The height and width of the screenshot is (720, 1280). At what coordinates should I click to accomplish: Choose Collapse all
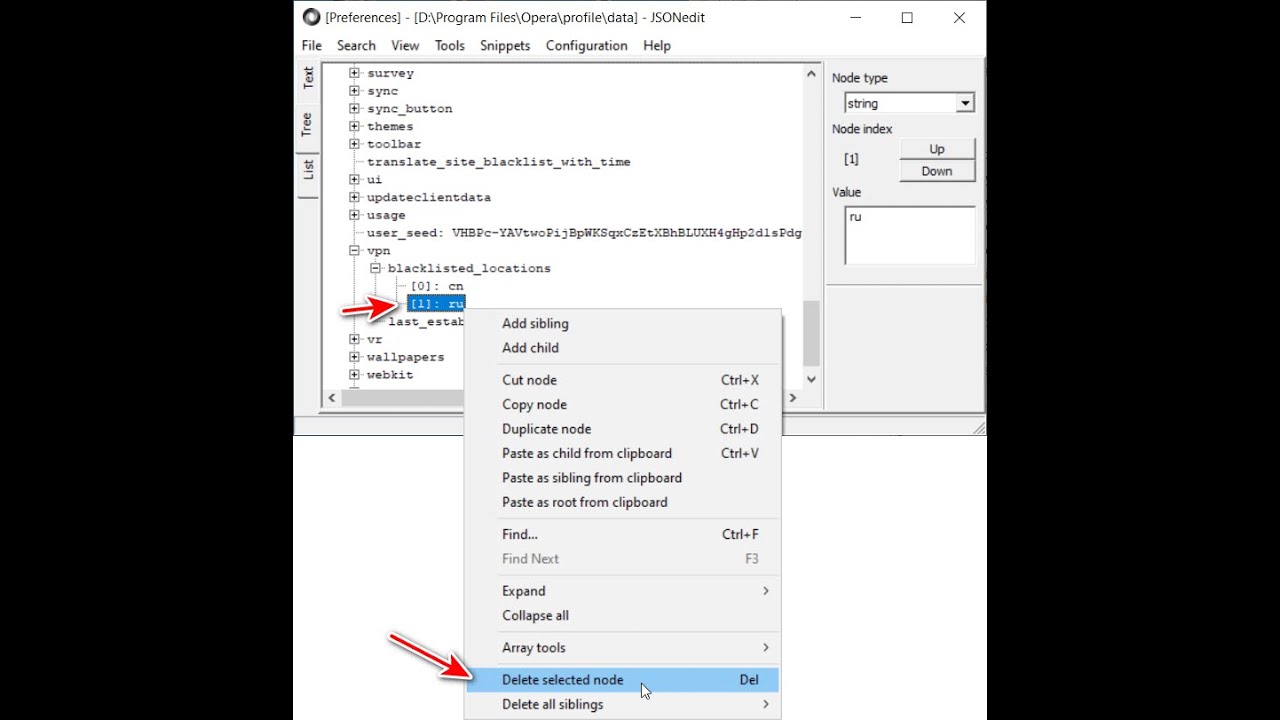[x=622, y=615]
